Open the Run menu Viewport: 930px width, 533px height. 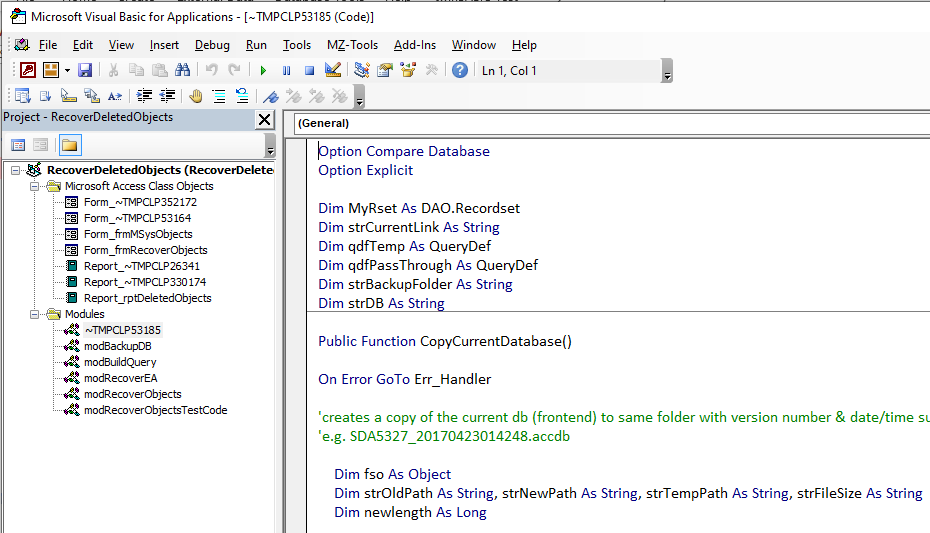tap(256, 45)
